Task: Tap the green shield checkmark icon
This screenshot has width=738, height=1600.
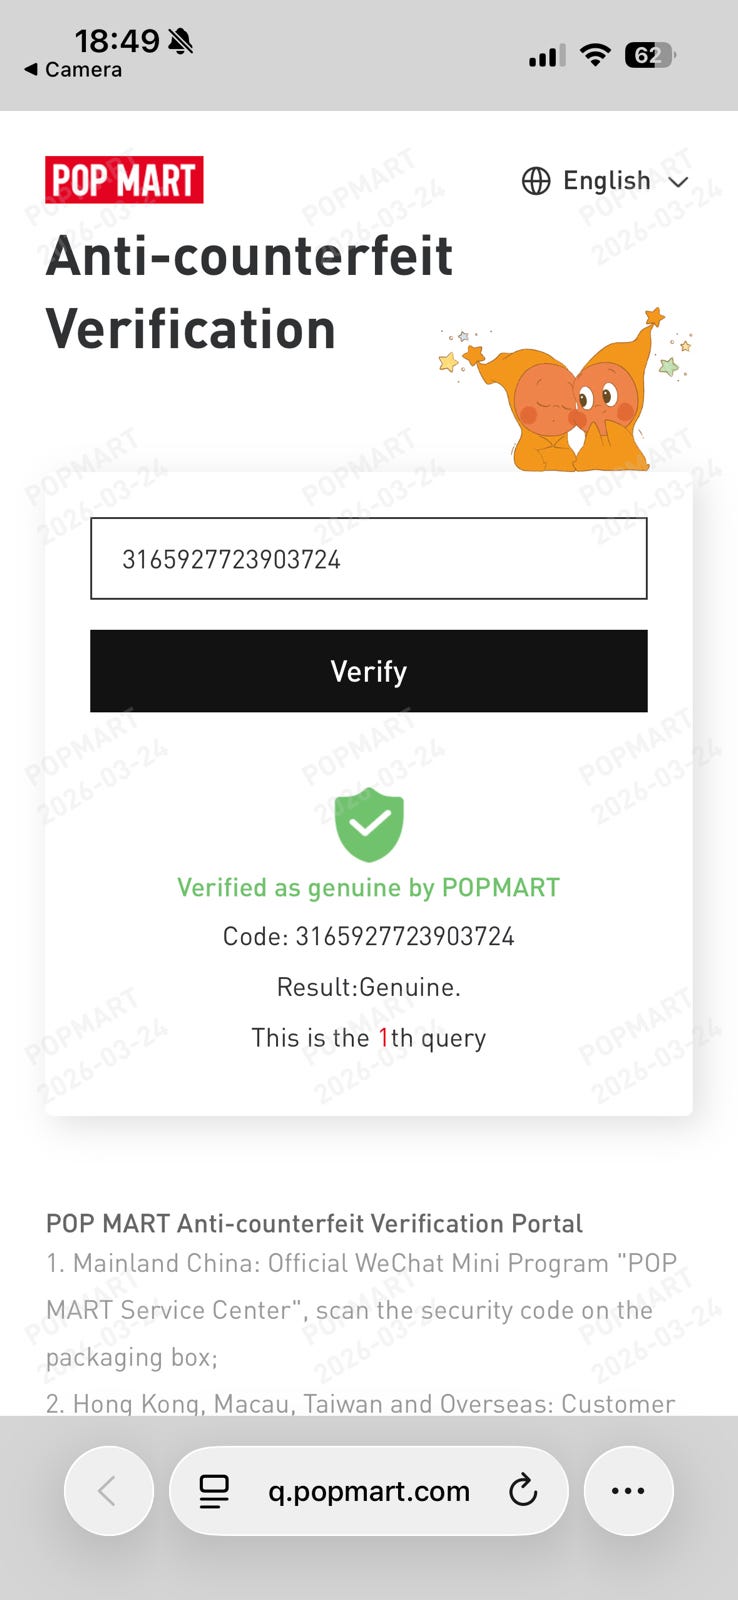Action: pyautogui.click(x=369, y=825)
